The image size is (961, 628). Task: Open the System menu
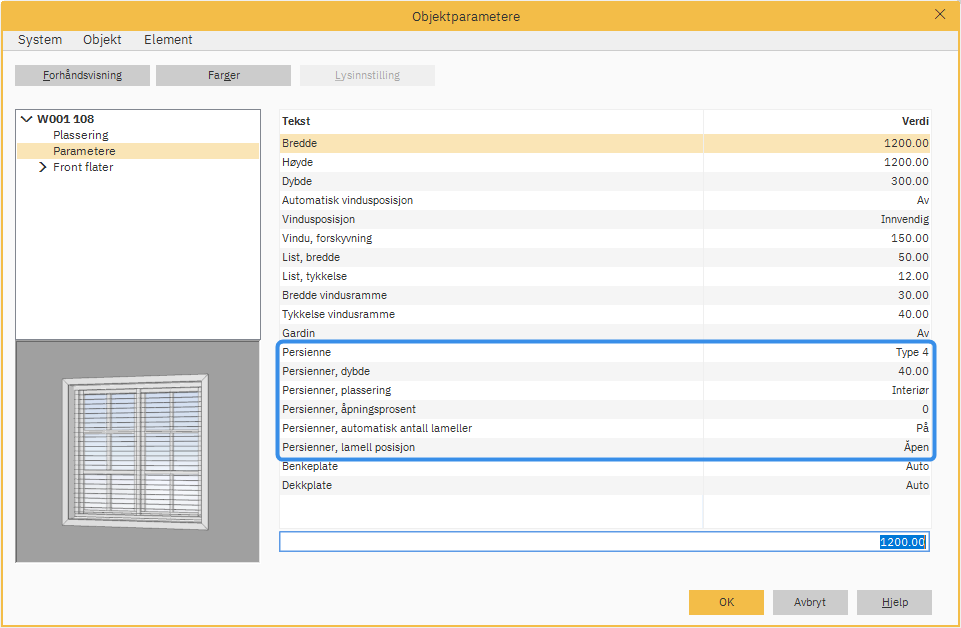40,40
